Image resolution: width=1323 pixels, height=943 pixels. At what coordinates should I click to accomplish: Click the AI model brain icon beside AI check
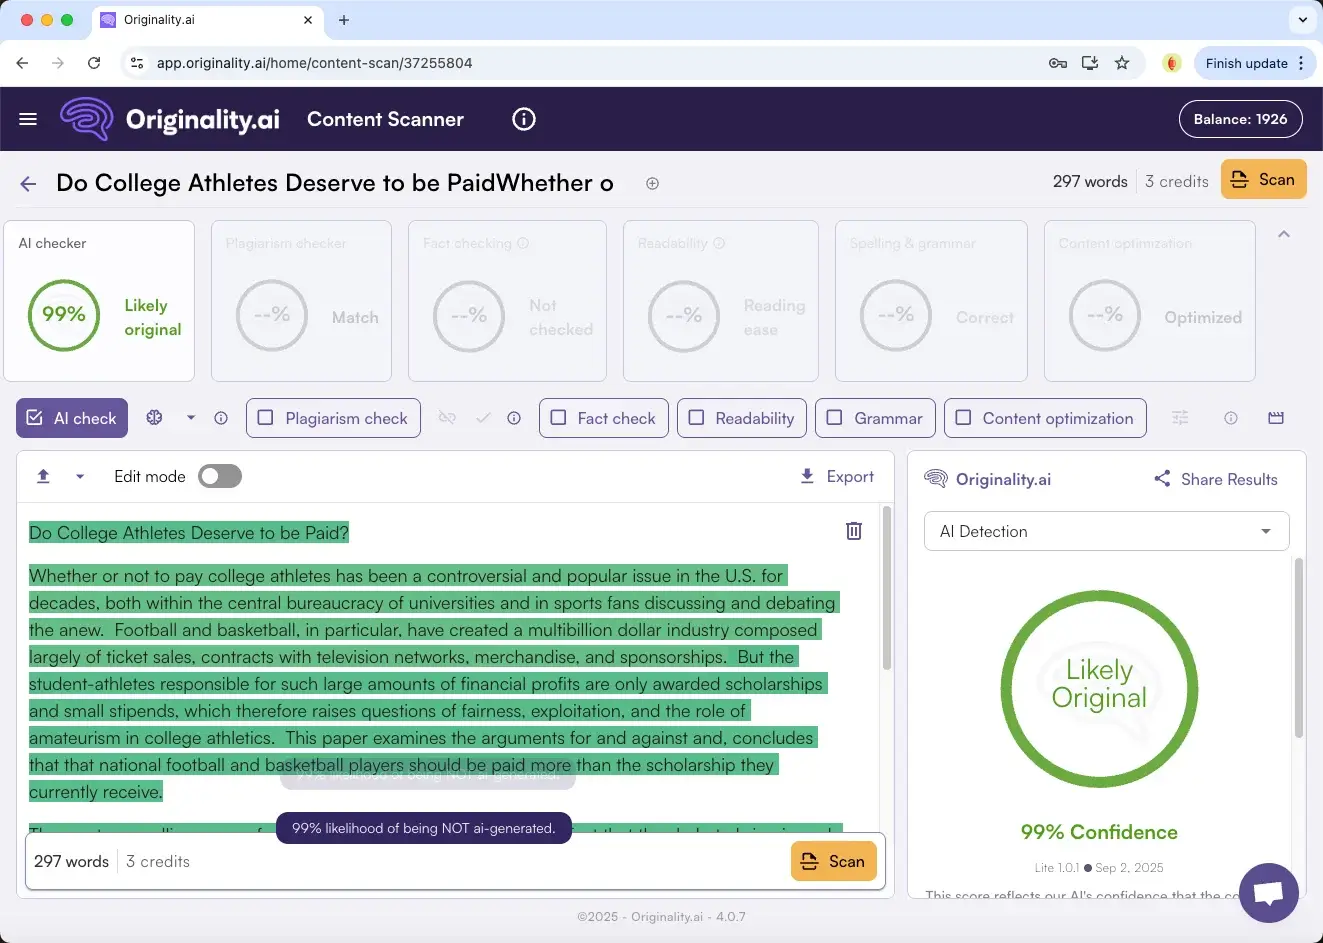tap(154, 418)
